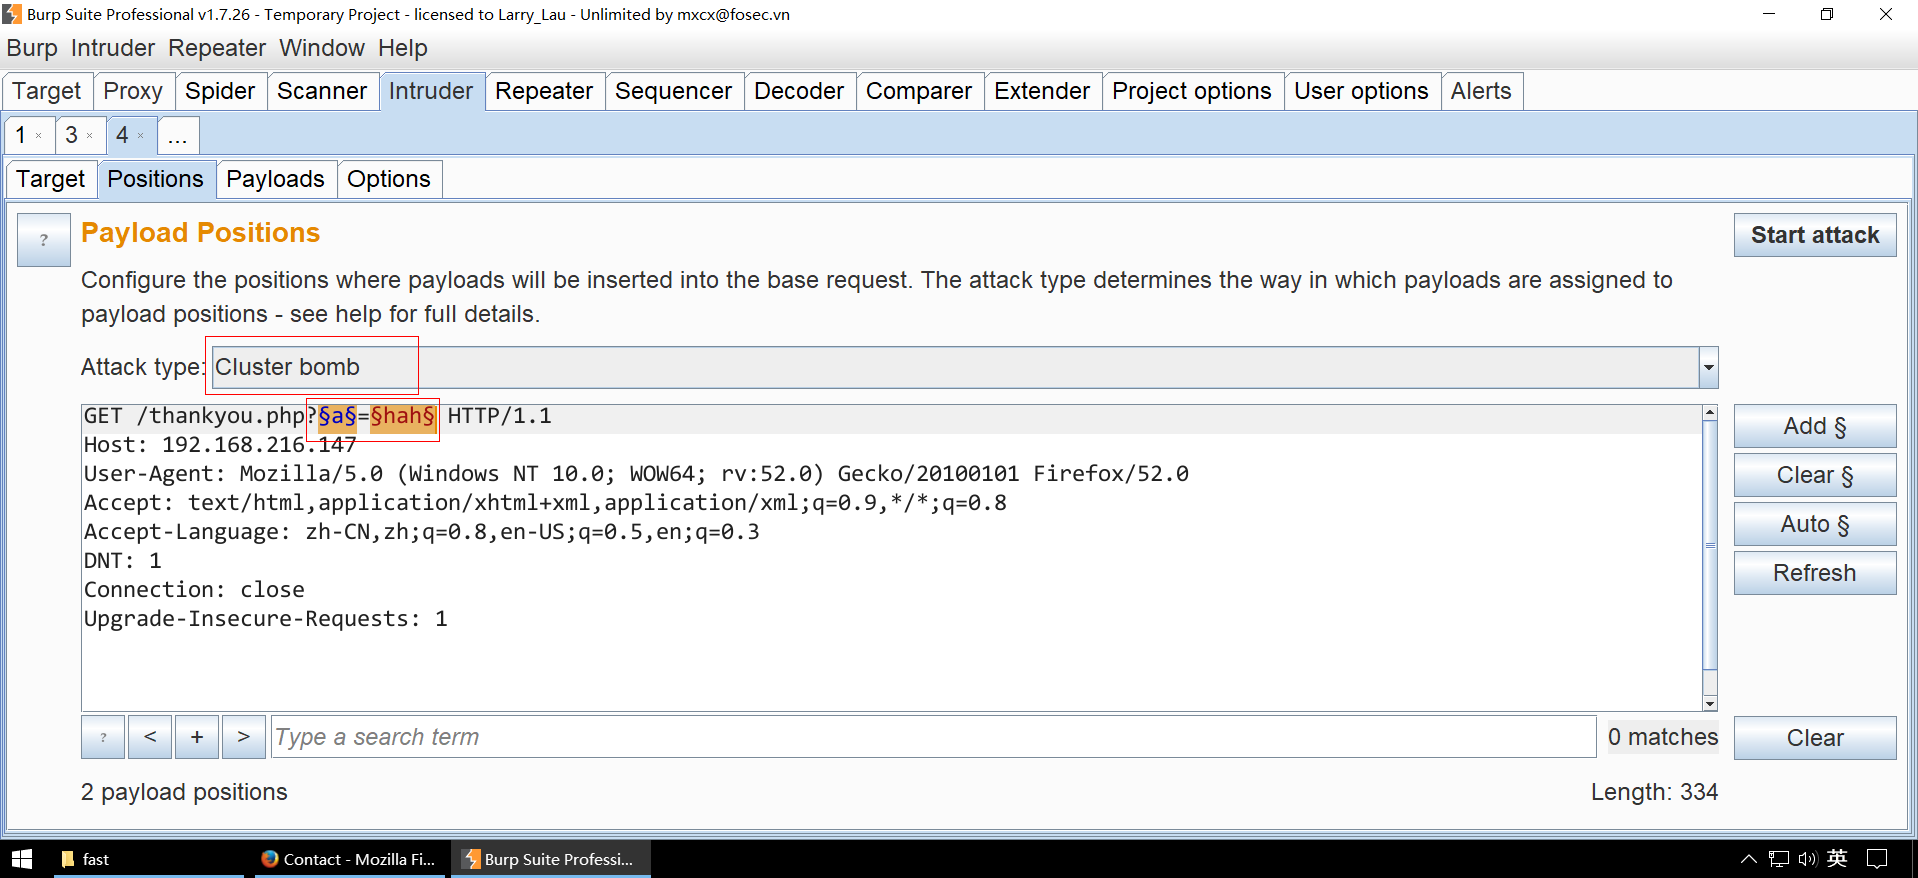Viewport: 1918px width, 878px height.
Task: Select Intruder attack tab 1
Action: tap(21, 135)
